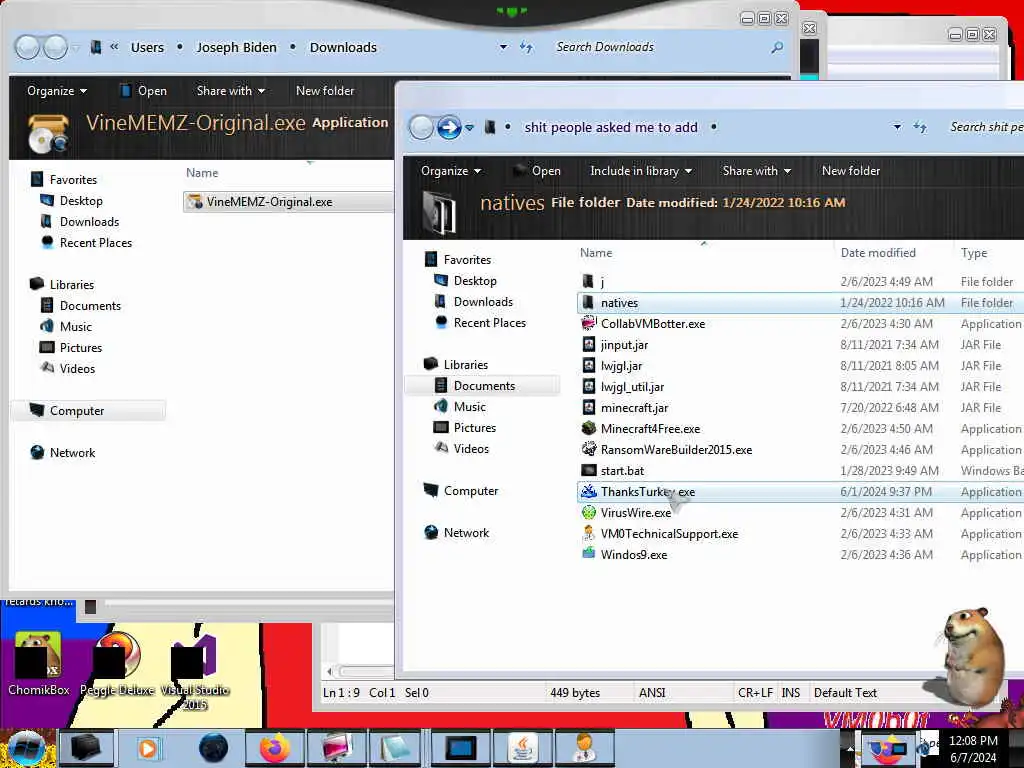The height and width of the screenshot is (768, 1024).
Task: Open Visual Studio 2015 desktop shortcut
Action: (x=195, y=673)
